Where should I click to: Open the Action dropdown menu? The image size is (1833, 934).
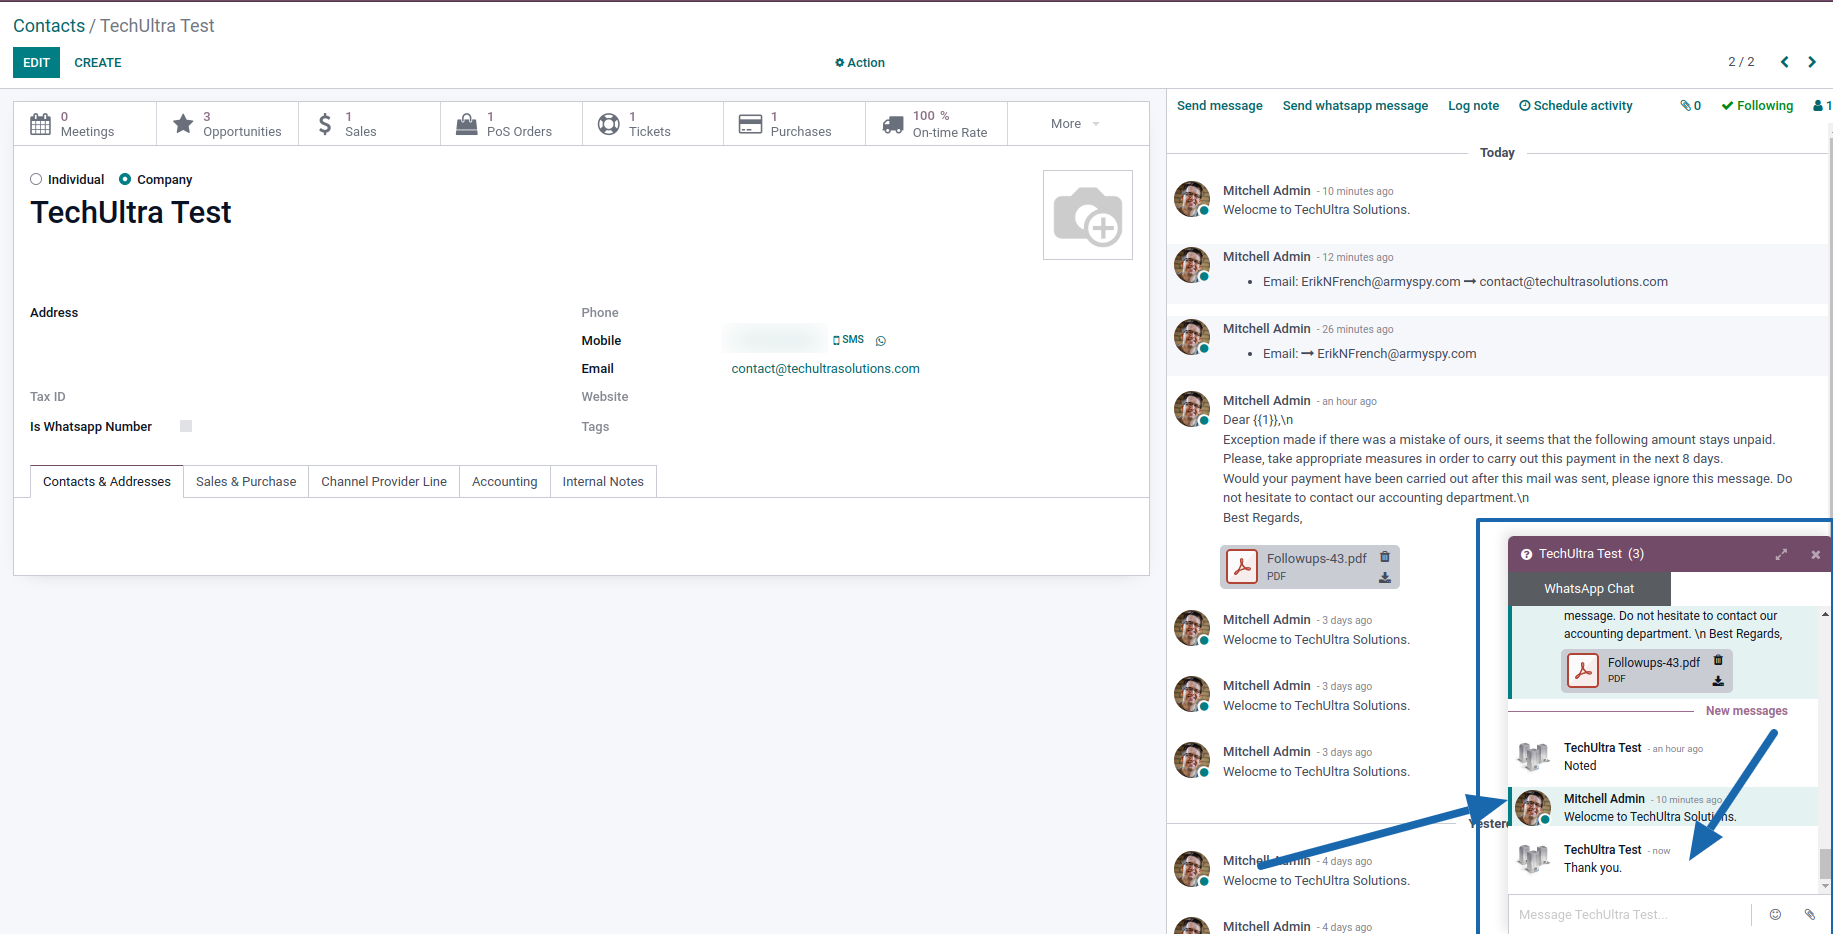pyautogui.click(x=860, y=62)
